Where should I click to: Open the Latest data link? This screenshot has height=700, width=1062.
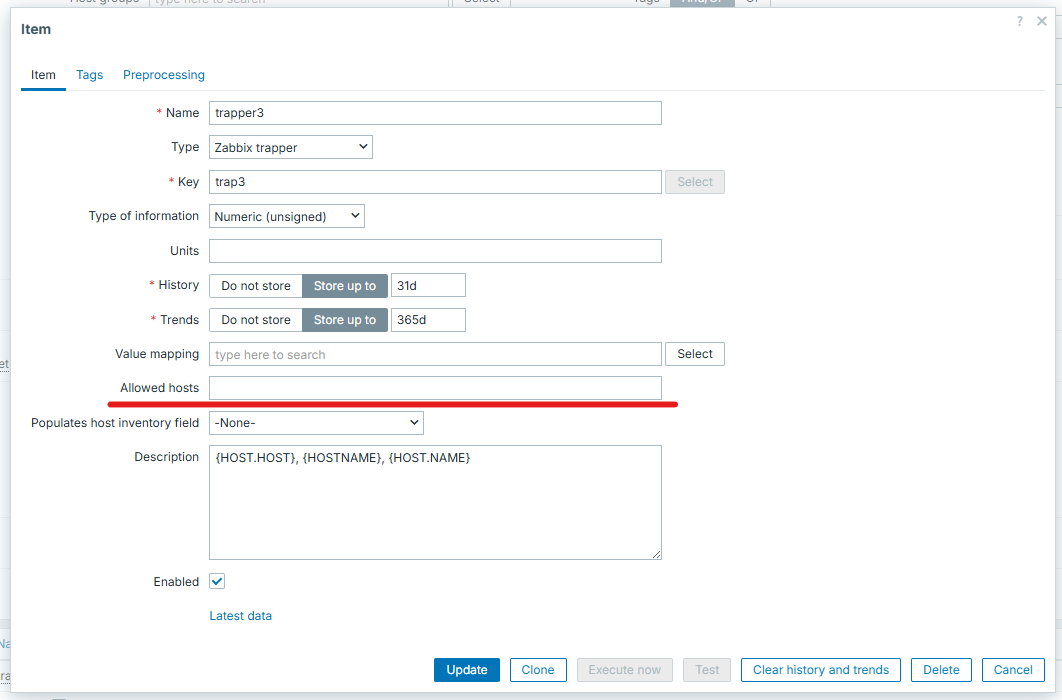240,616
